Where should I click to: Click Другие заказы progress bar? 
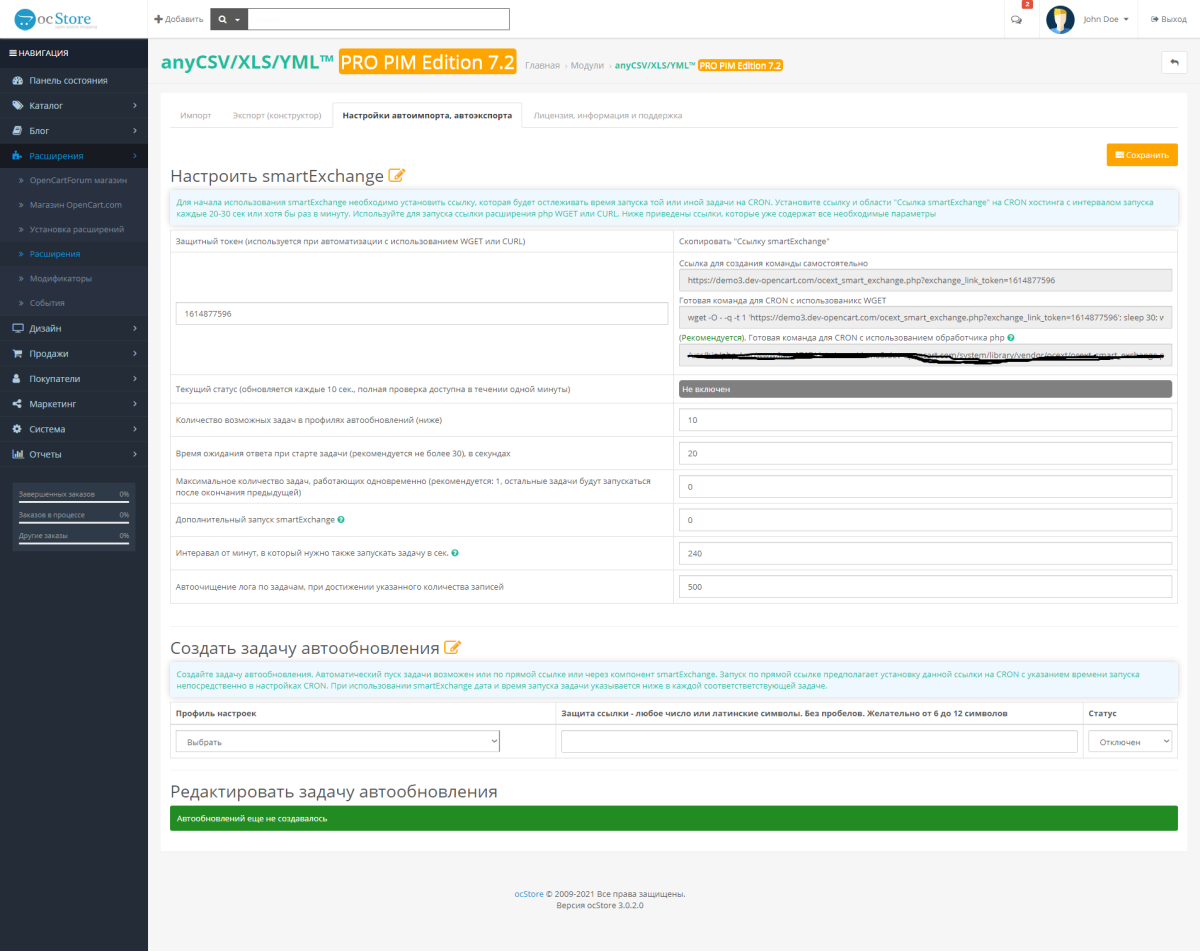coord(74,544)
